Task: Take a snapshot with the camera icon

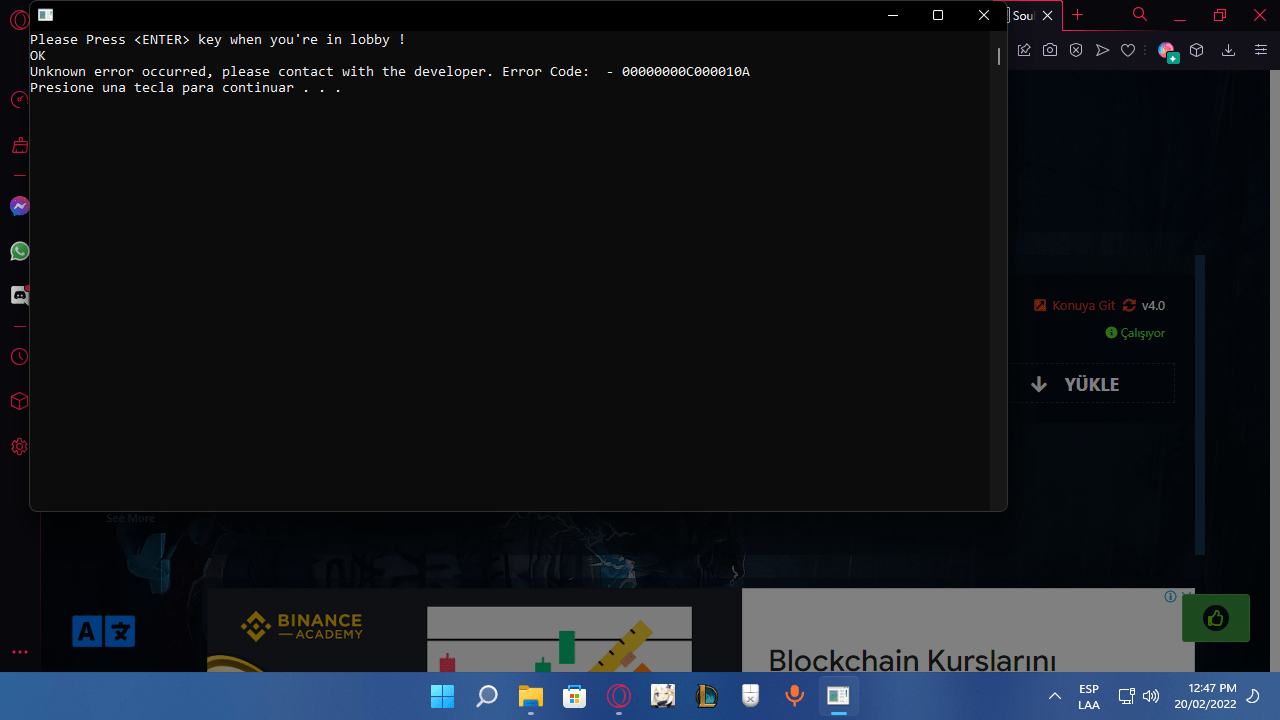Action: coord(1050,50)
